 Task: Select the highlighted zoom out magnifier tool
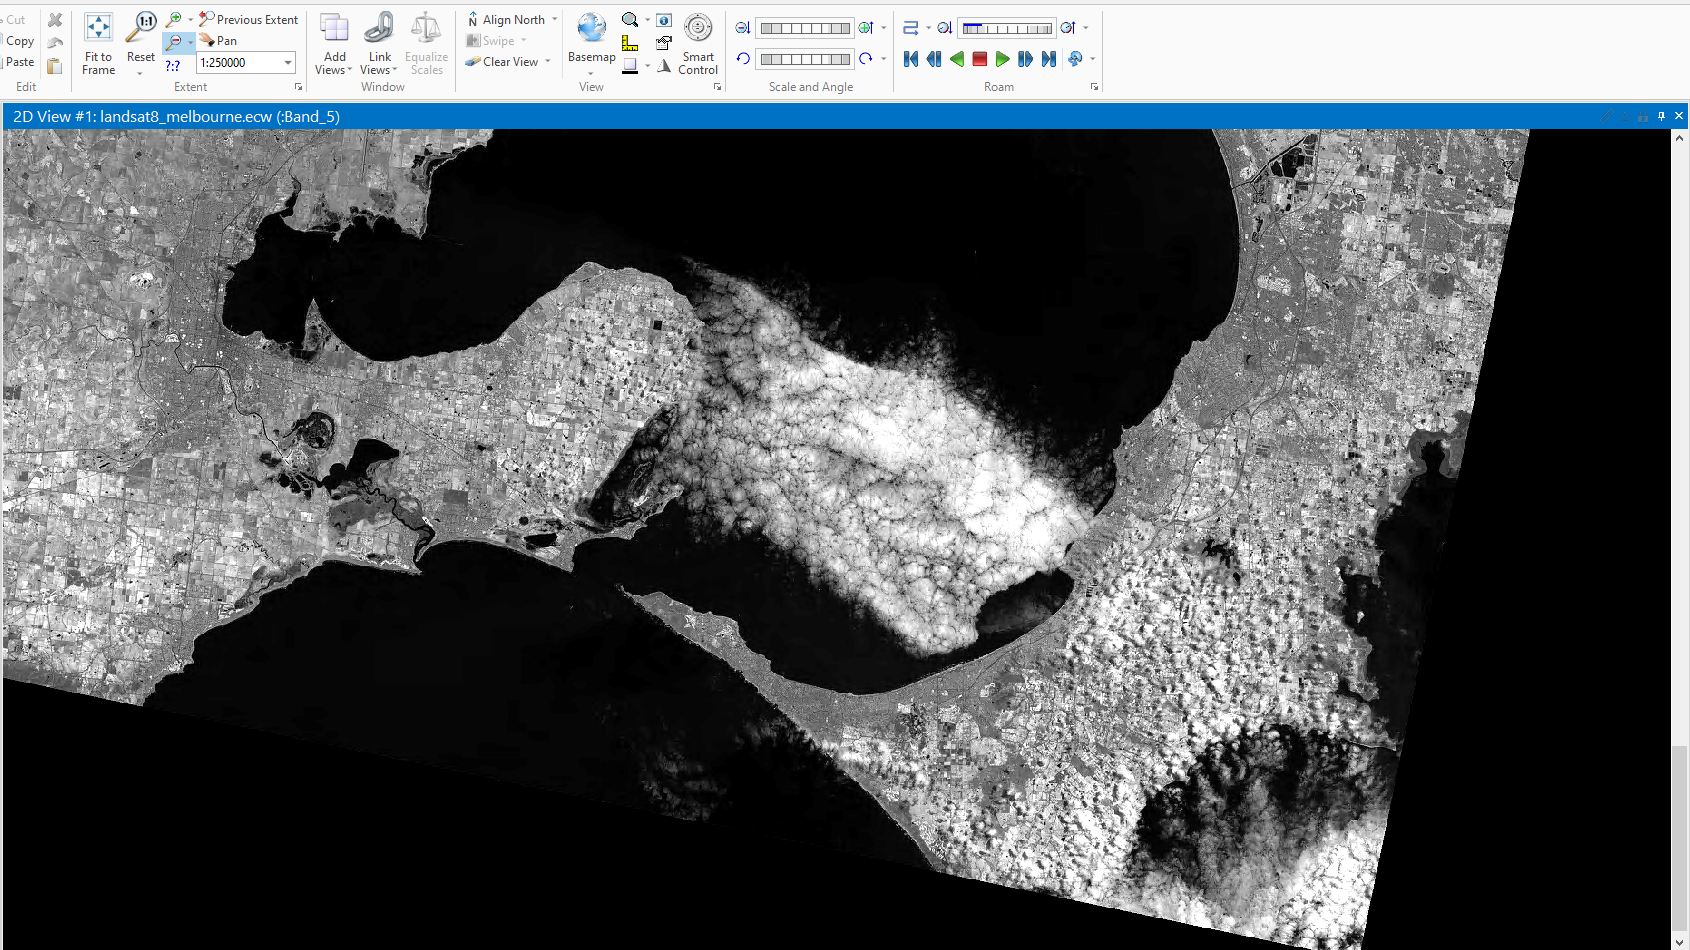174,42
